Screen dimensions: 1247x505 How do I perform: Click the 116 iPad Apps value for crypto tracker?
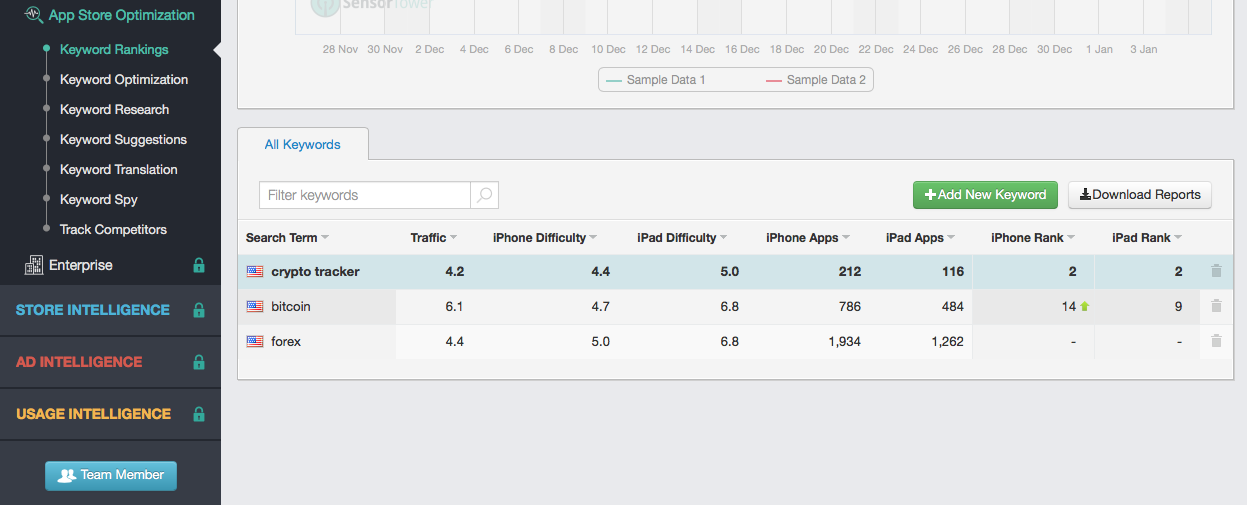[953, 272]
